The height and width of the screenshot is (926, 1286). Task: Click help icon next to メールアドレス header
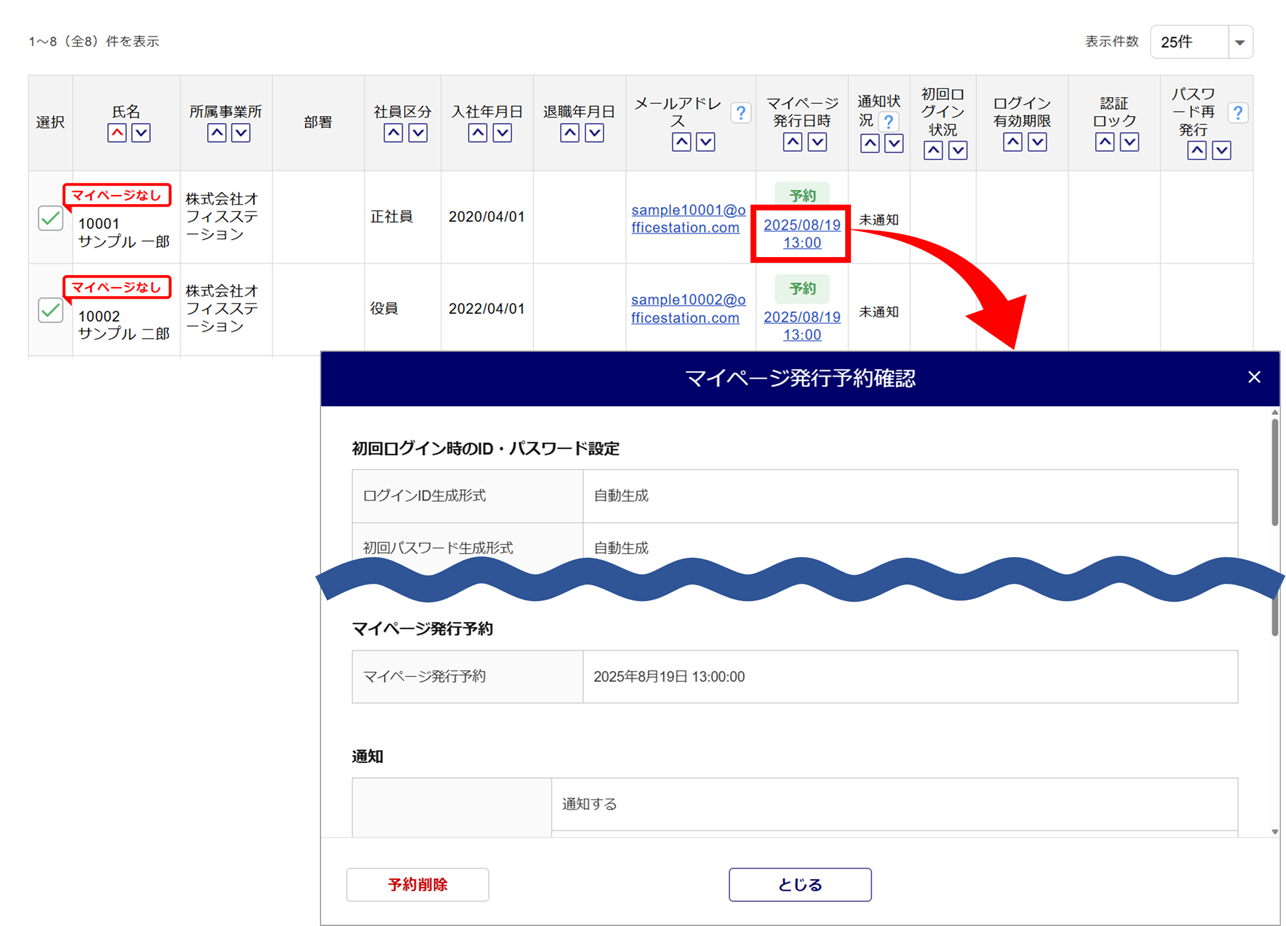741,113
